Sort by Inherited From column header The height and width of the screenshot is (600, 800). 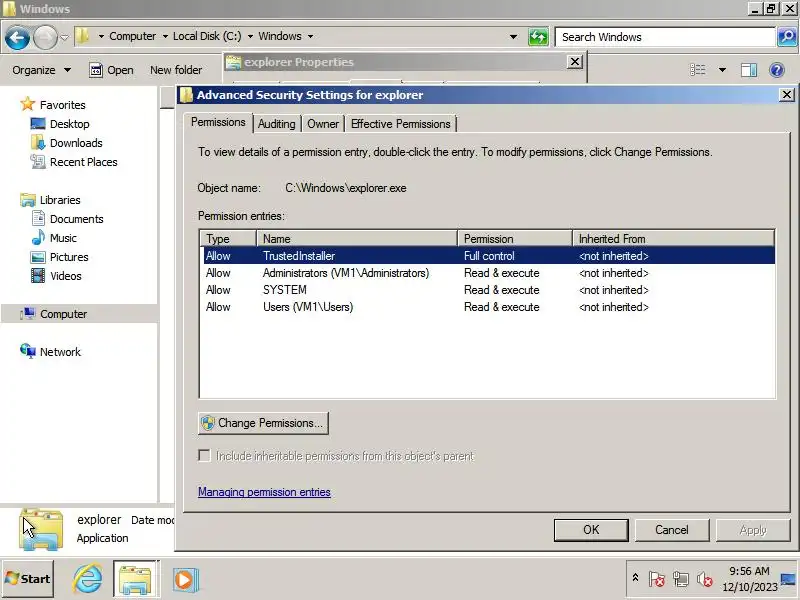pos(673,238)
